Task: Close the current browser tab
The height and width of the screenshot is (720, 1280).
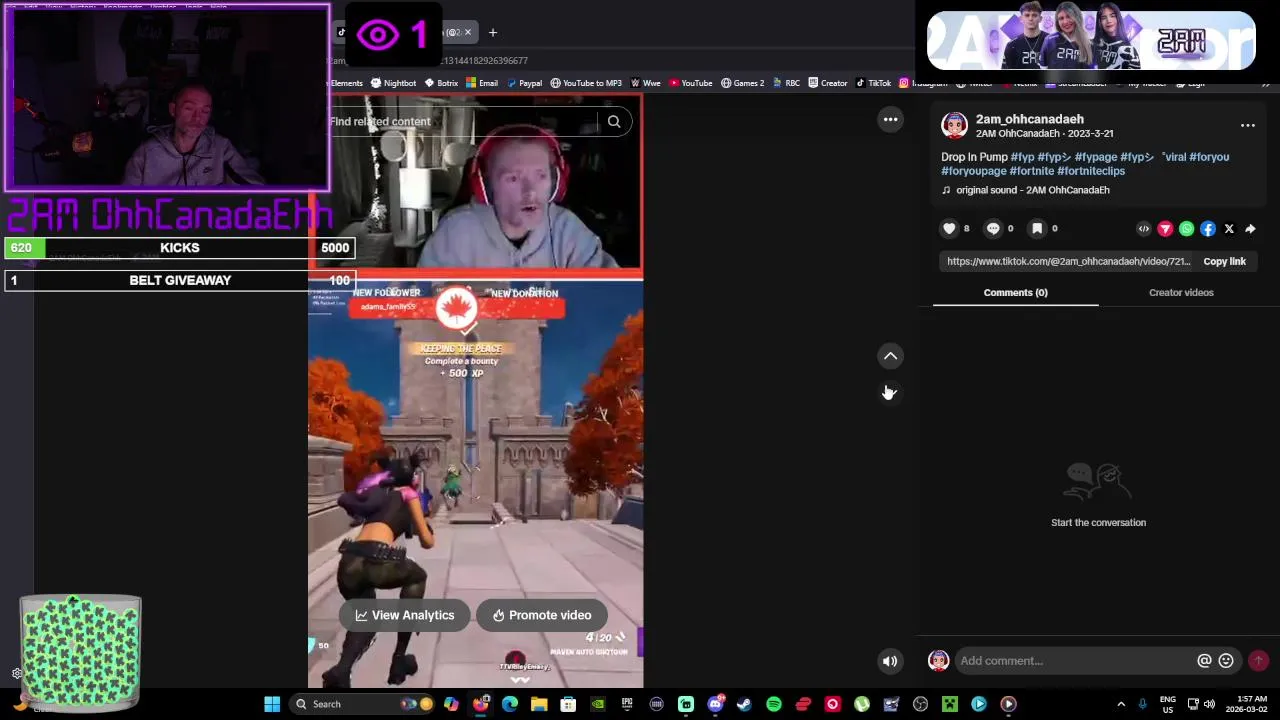Action: coord(467,33)
